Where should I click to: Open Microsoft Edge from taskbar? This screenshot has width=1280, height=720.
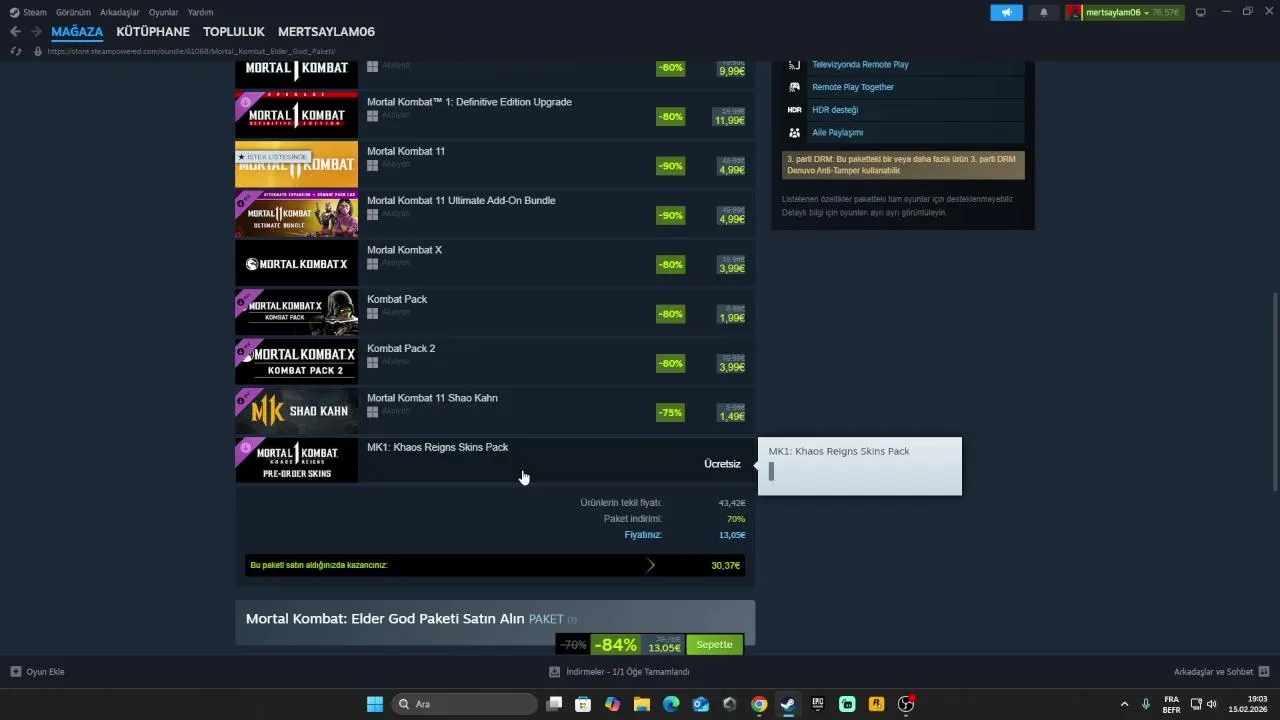(x=671, y=704)
